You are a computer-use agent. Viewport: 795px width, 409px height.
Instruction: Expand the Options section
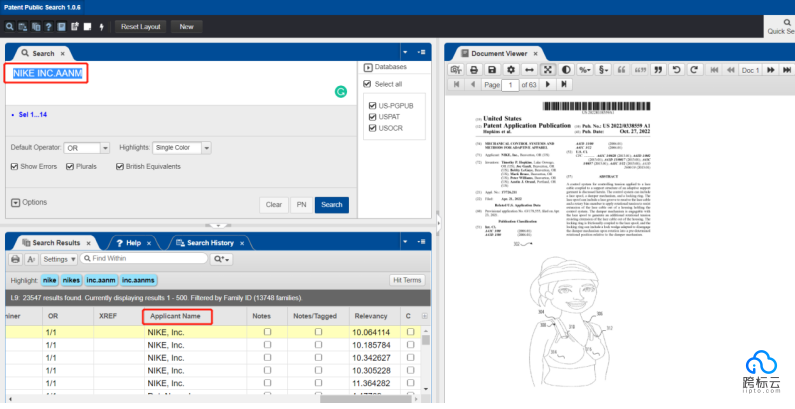click(16, 203)
